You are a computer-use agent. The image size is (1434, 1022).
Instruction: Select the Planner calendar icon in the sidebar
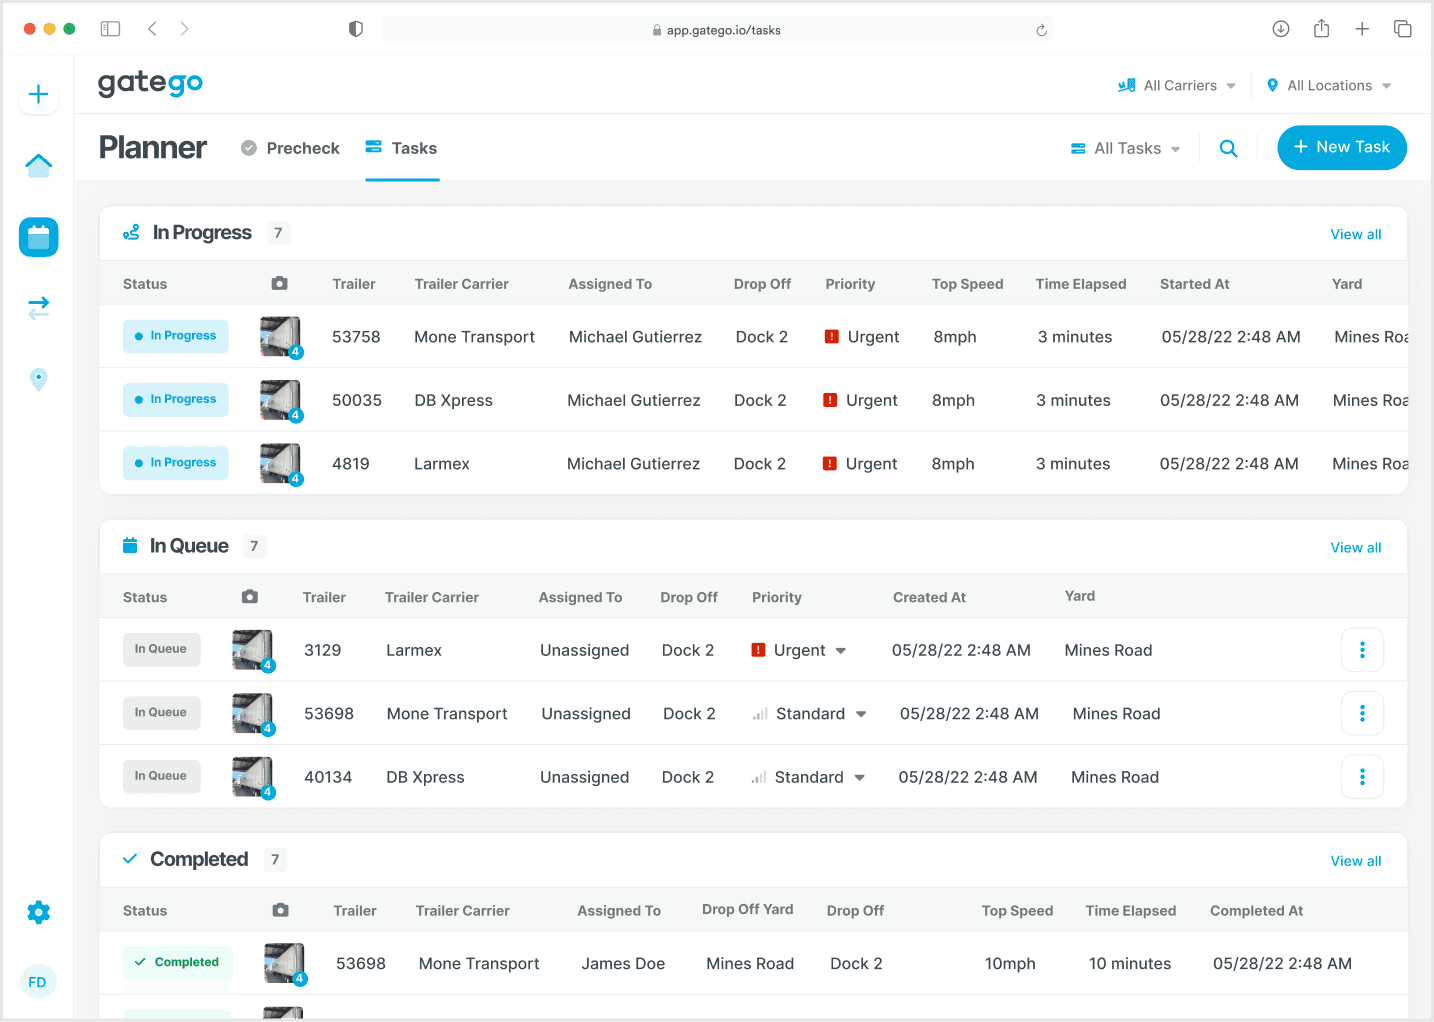coord(38,237)
